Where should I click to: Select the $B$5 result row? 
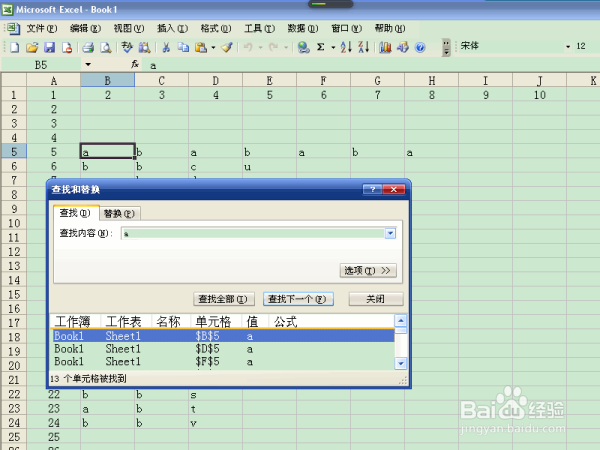tap(223, 336)
